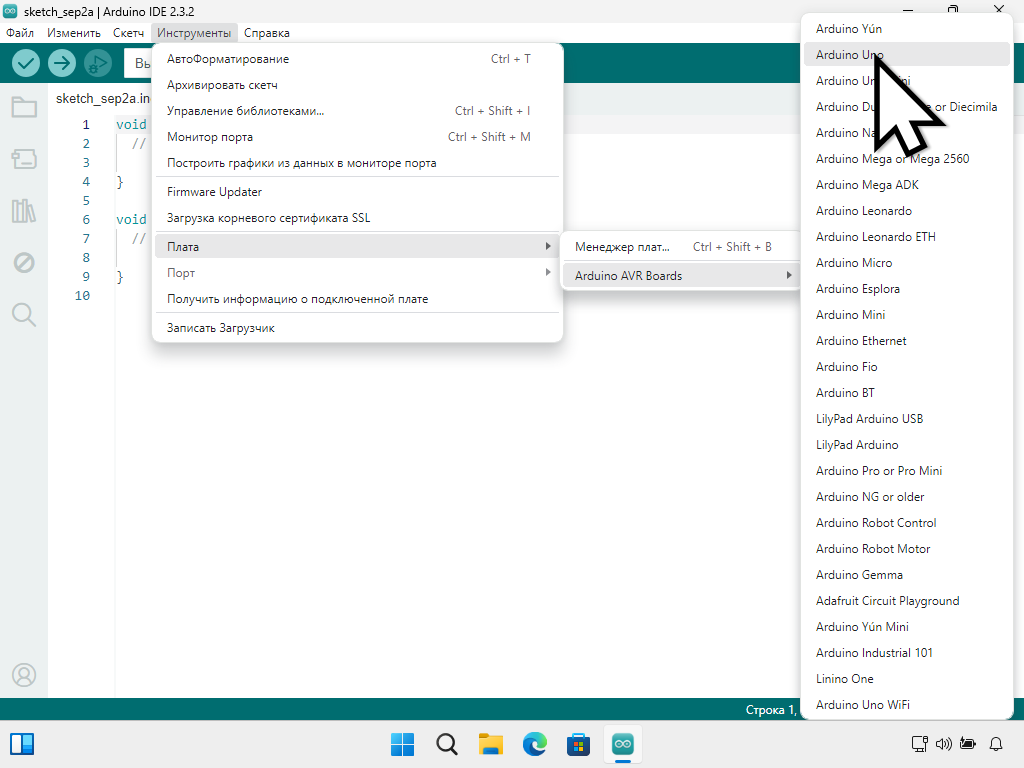Open network icon in system tray
1024x768 pixels.
pos(920,744)
